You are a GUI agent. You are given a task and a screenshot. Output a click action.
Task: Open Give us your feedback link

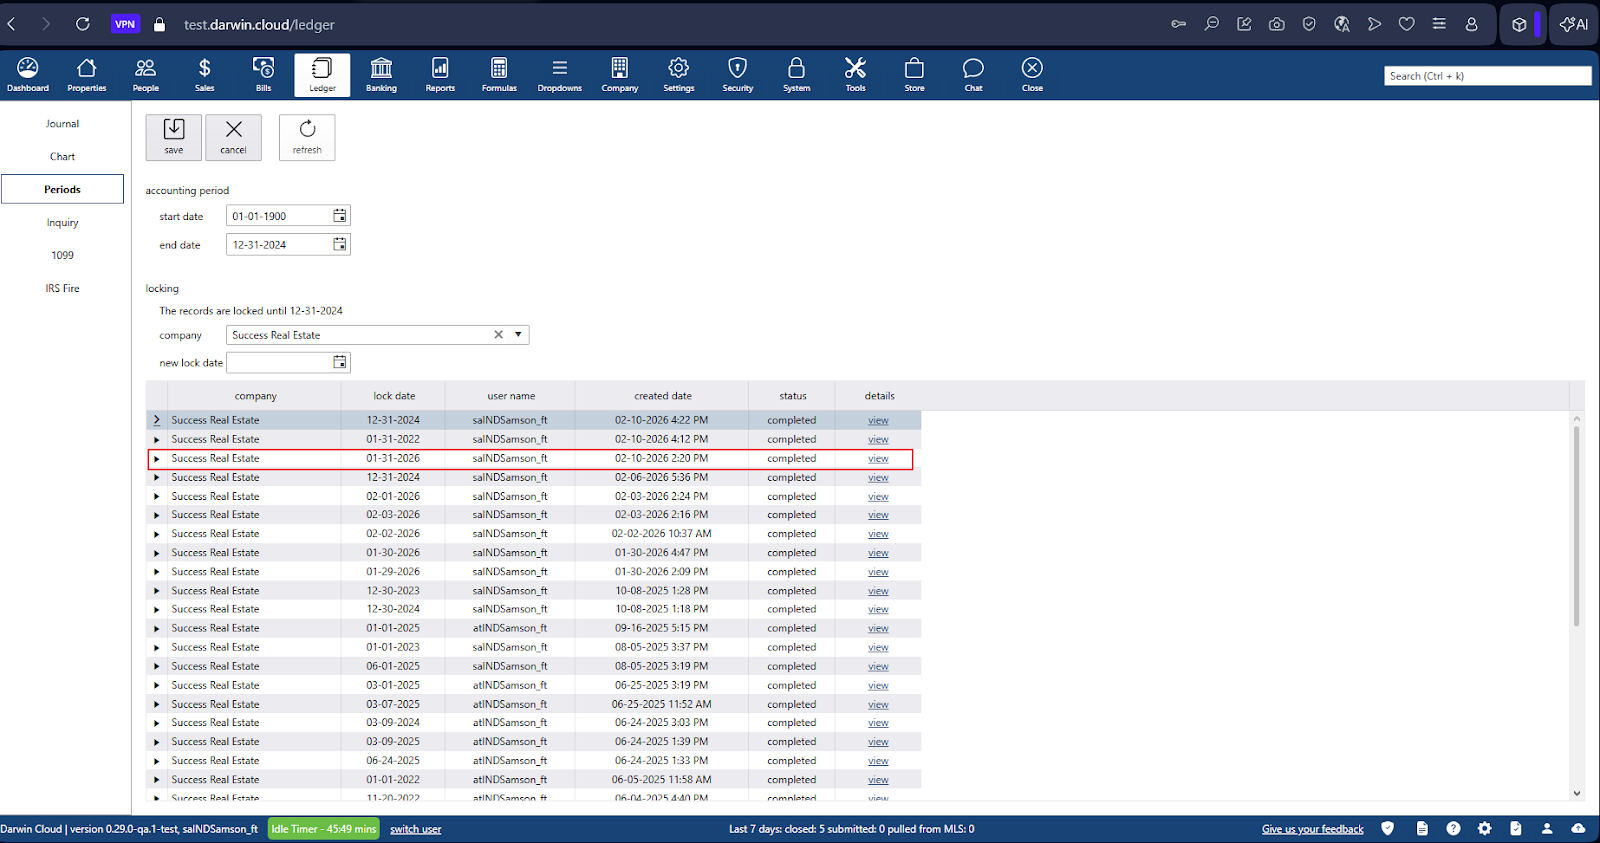[1312, 829]
